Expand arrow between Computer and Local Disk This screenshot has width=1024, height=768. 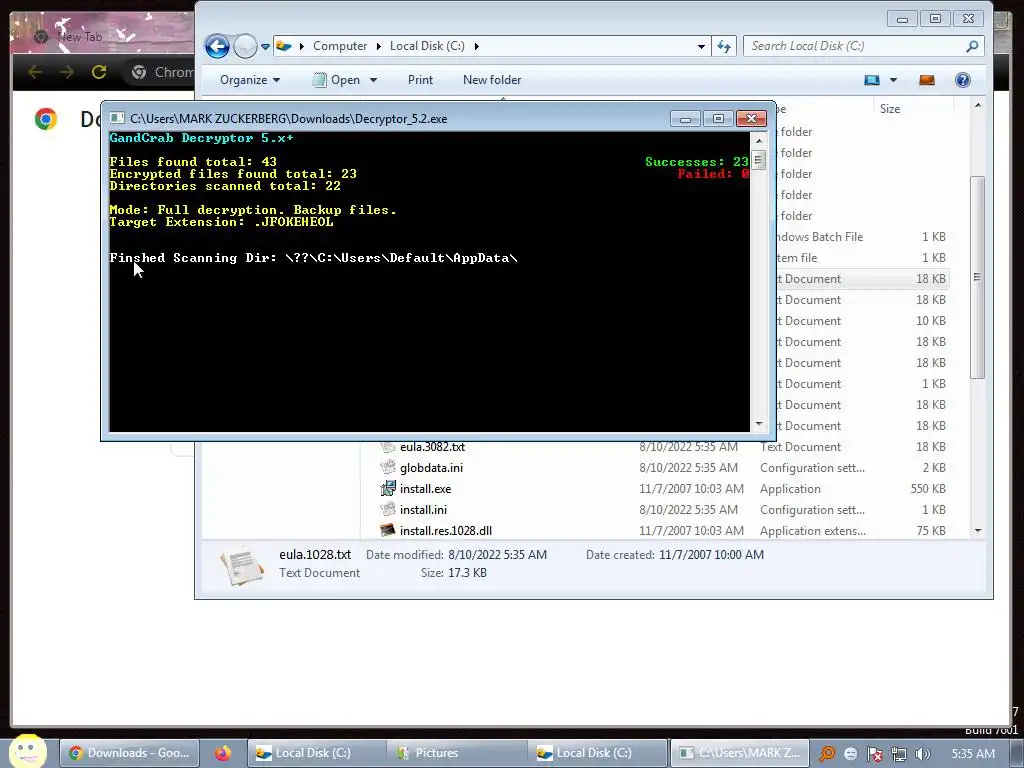[379, 46]
